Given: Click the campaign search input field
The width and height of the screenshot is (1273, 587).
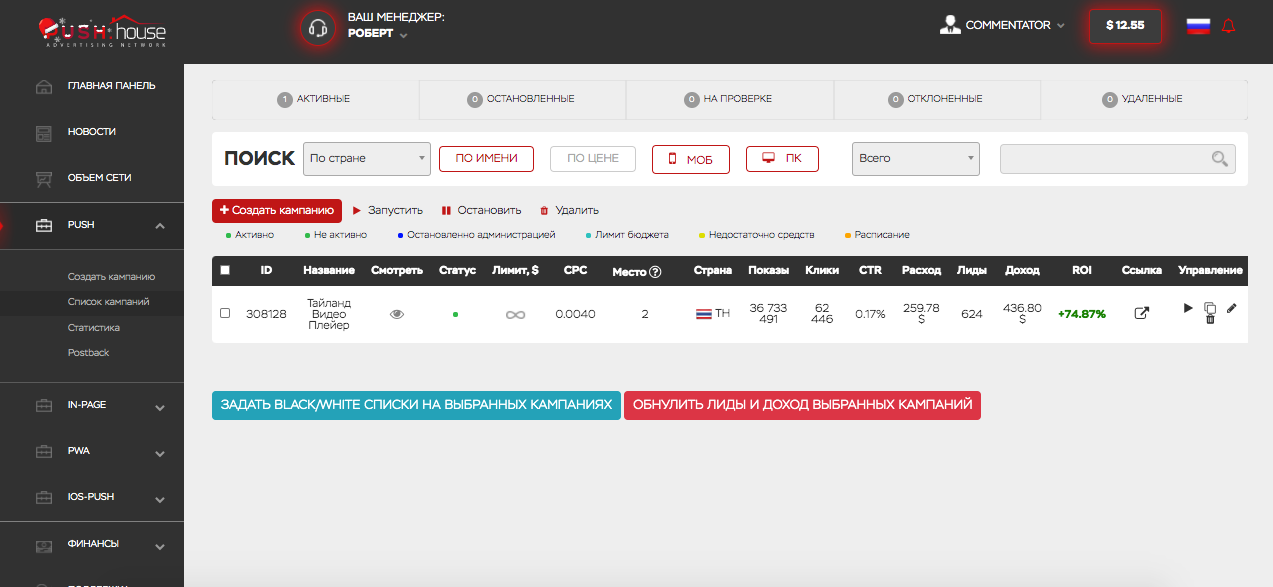Looking at the screenshot, I should tap(1105, 158).
